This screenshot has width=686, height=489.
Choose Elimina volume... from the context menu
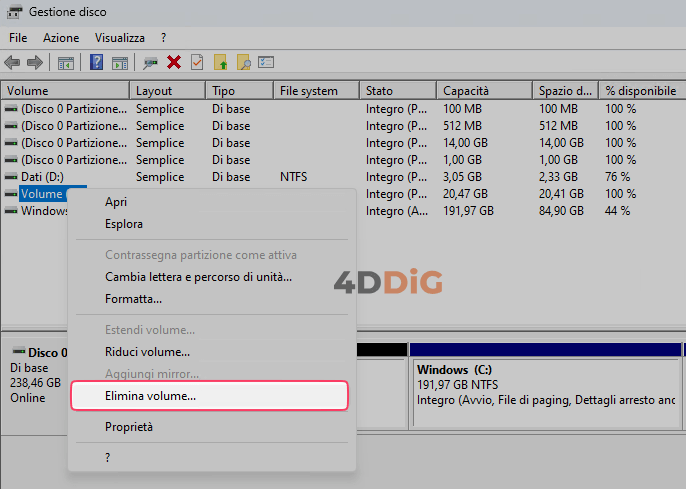(210, 396)
